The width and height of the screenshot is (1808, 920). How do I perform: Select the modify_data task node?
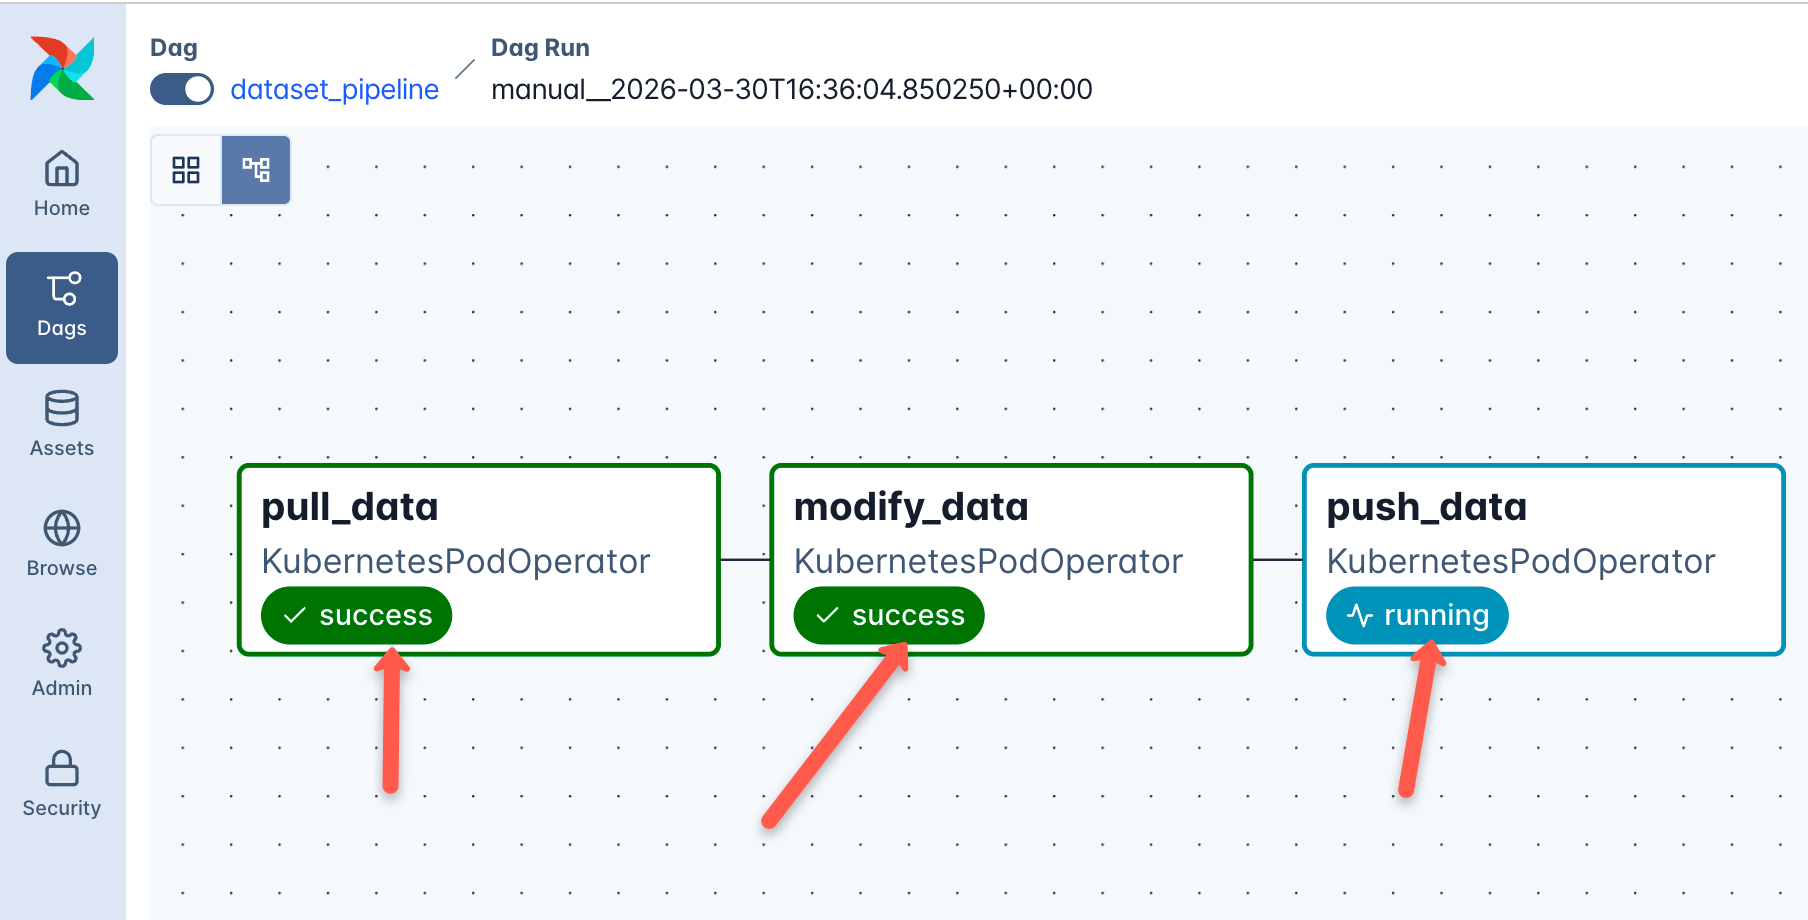pyautogui.click(x=1011, y=560)
